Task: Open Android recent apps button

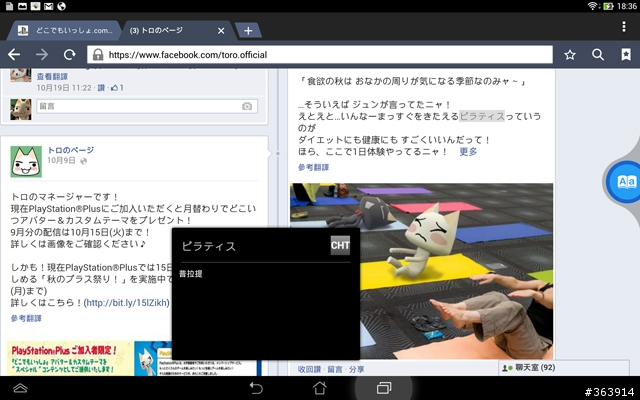Action: [384, 388]
